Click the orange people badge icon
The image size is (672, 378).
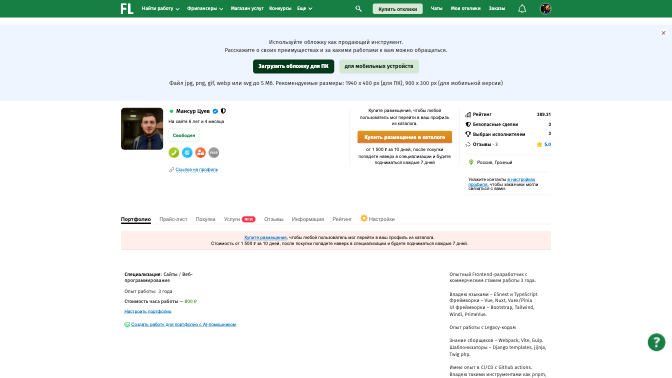pyautogui.click(x=200, y=153)
